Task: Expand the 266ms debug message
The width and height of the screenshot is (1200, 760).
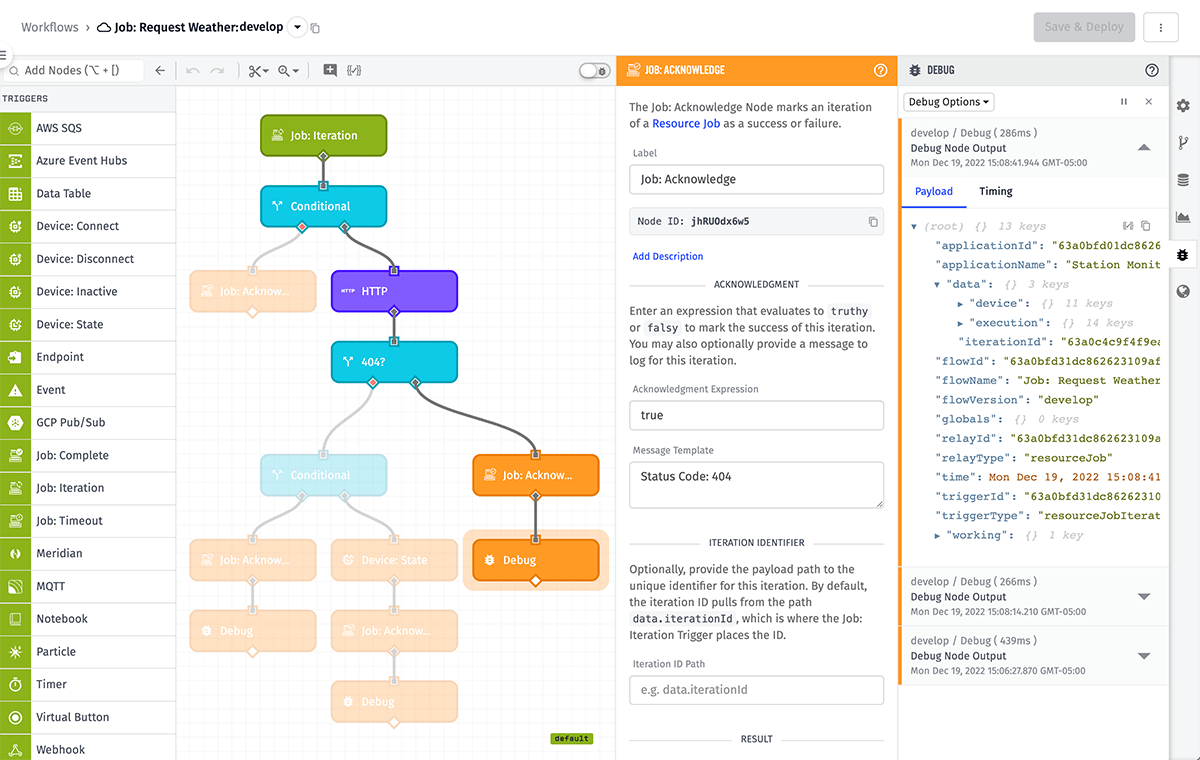Action: coord(1145,597)
